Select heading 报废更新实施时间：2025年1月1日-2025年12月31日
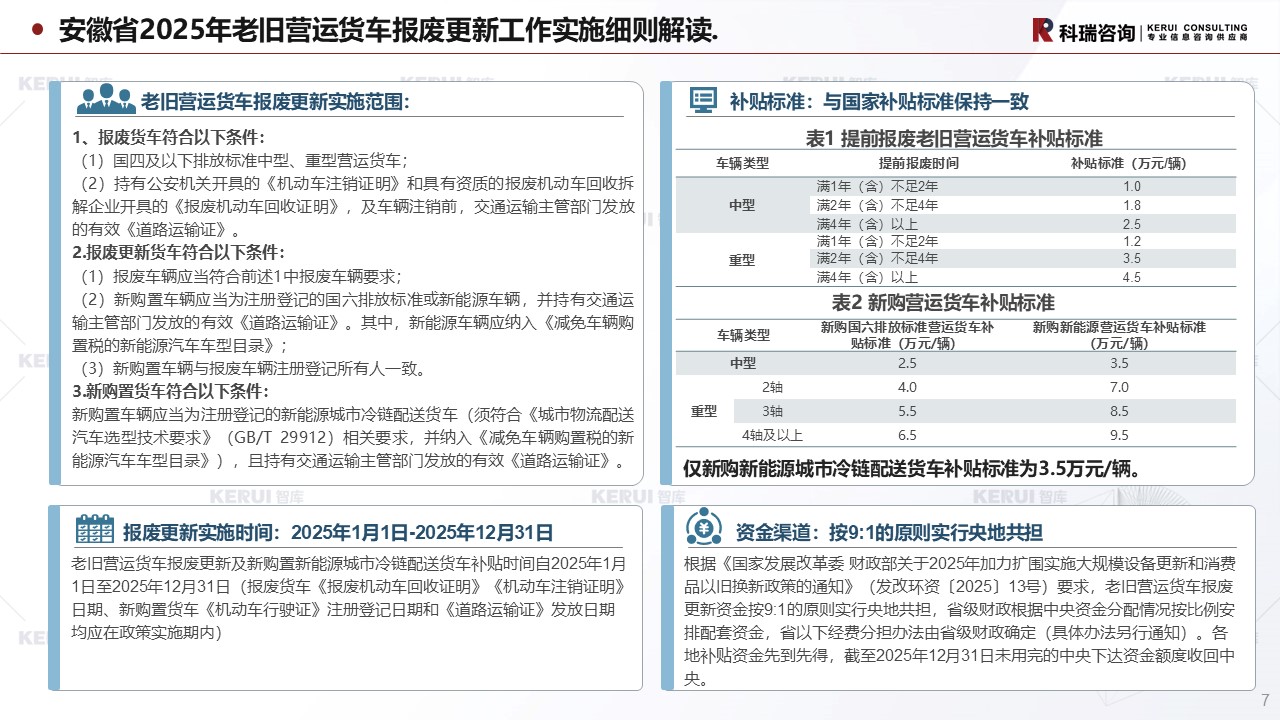Image resolution: width=1280 pixels, height=720 pixels. coord(338,531)
